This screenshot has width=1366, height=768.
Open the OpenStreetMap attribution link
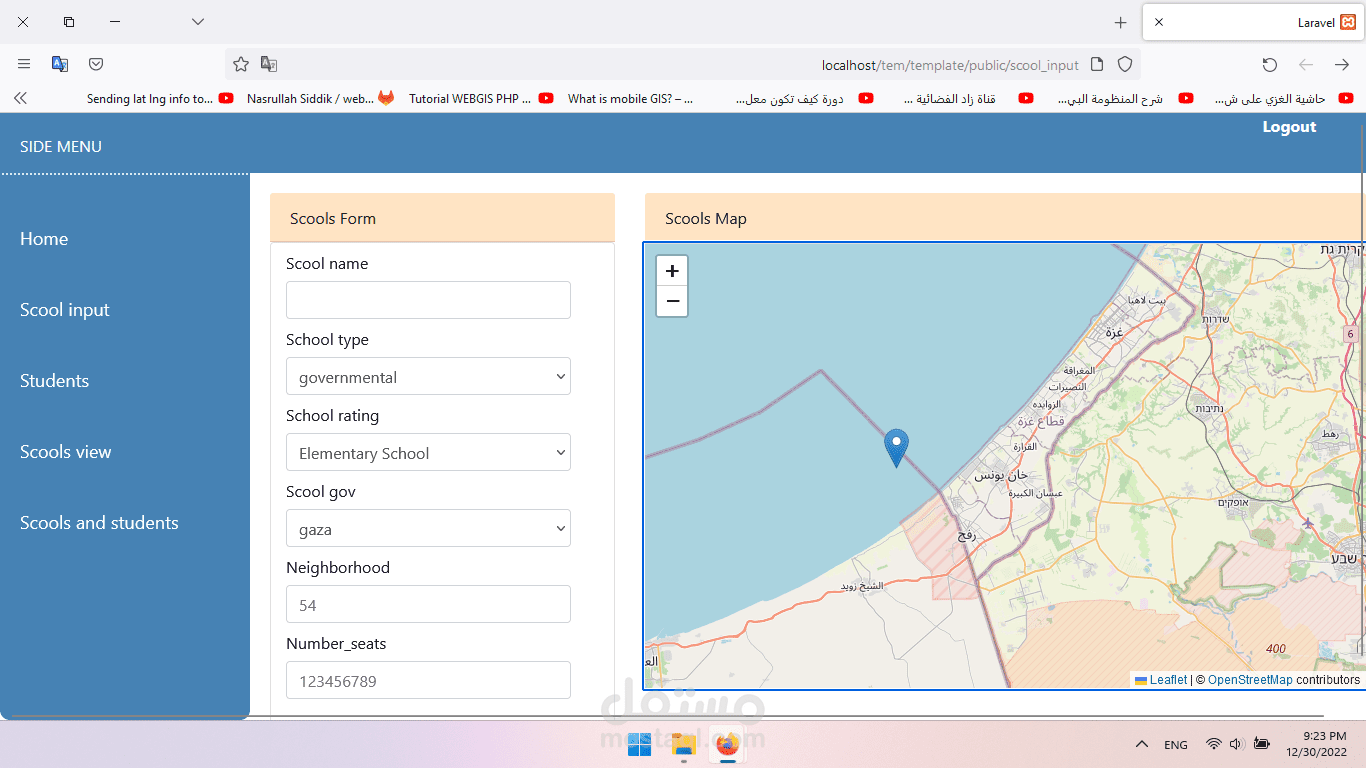(1250, 680)
